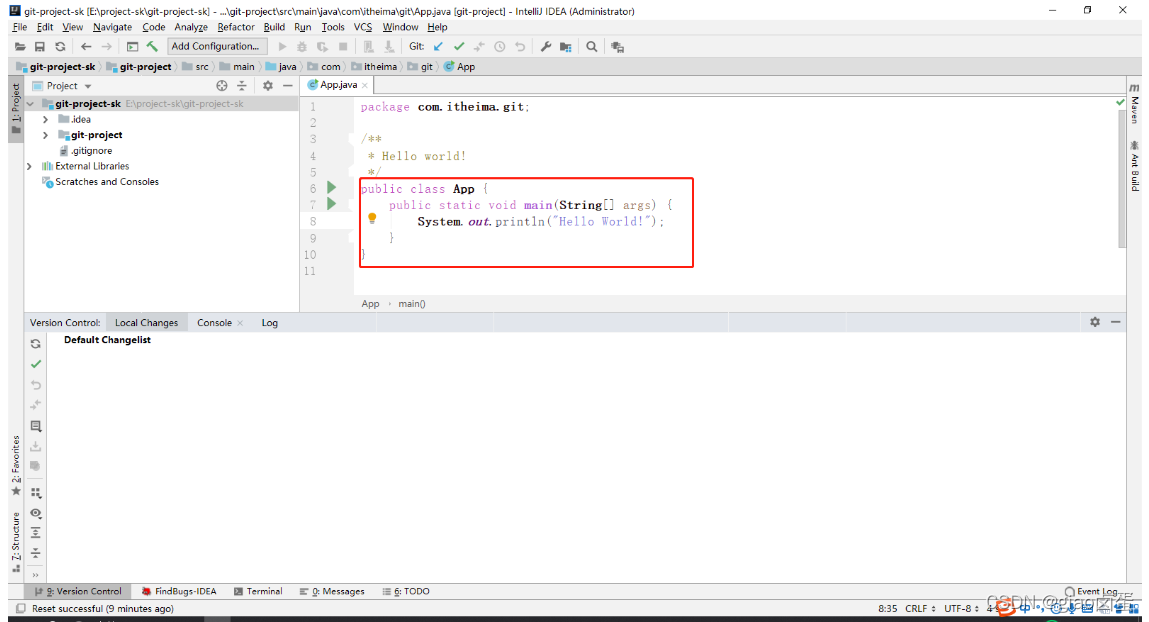This screenshot has height=622, width=1149.
Task: Open the Analyze menu
Action: tap(191, 27)
